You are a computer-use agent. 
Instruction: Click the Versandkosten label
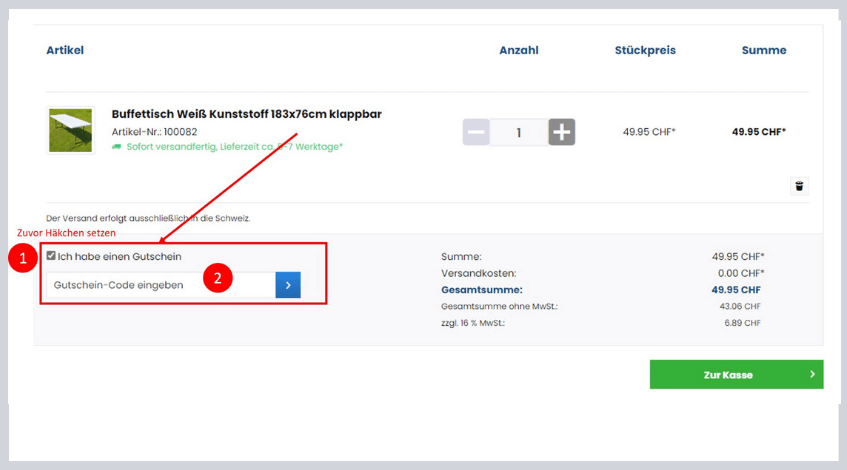[478, 273]
